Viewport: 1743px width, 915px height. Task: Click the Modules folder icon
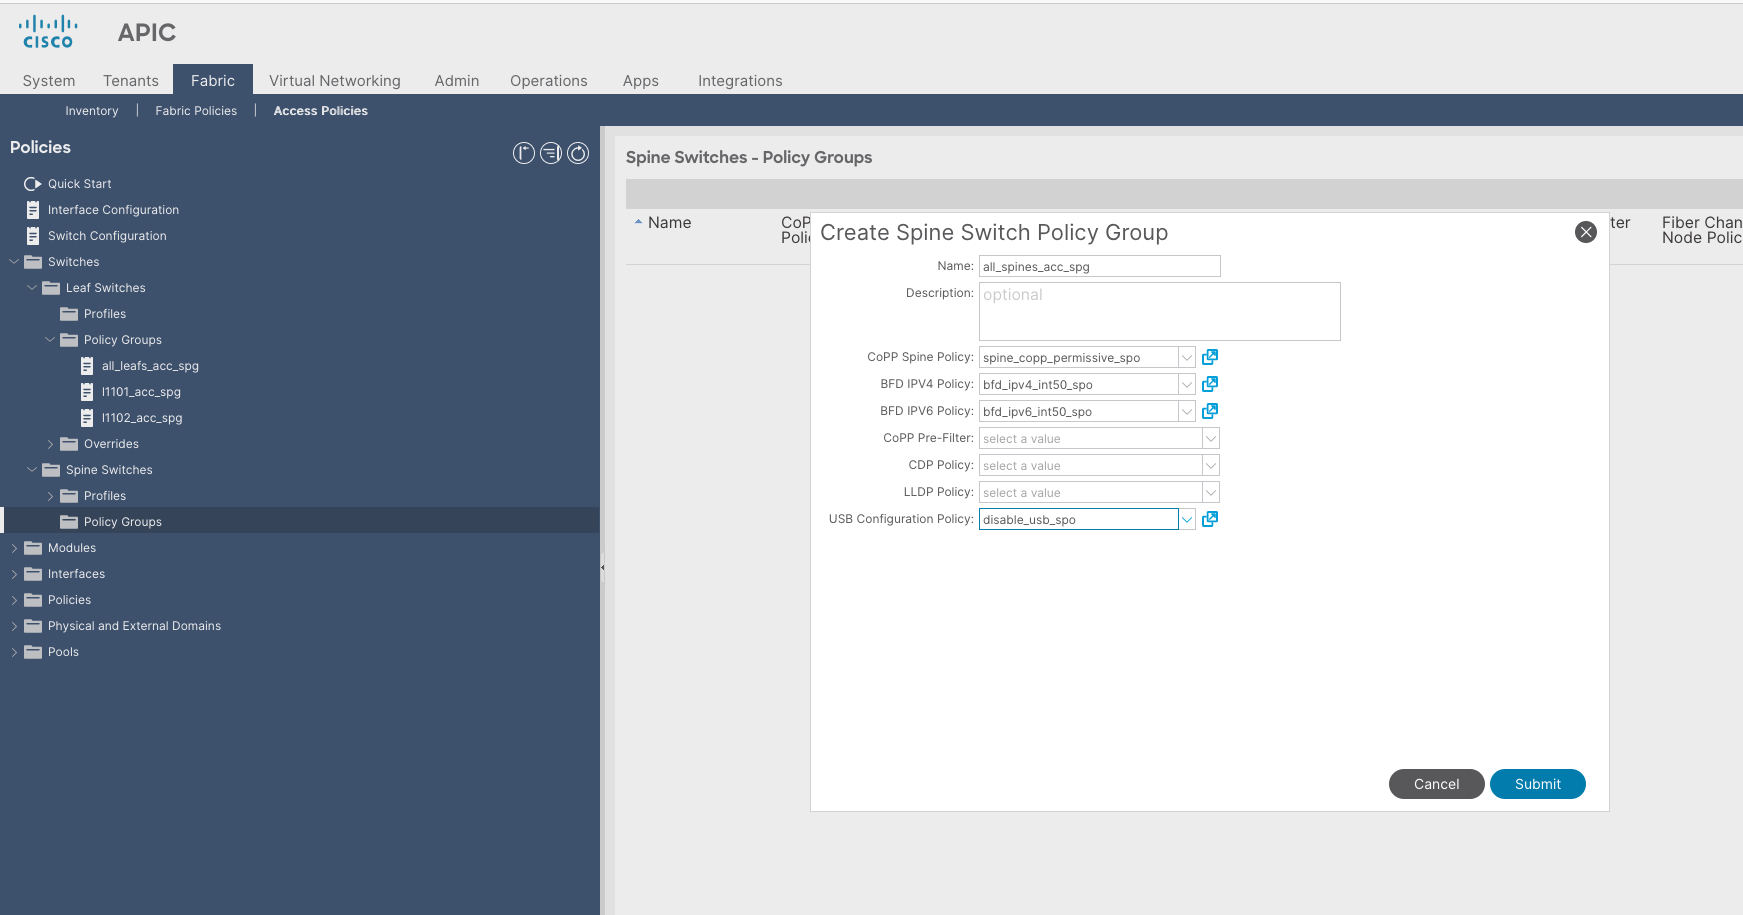[33, 548]
